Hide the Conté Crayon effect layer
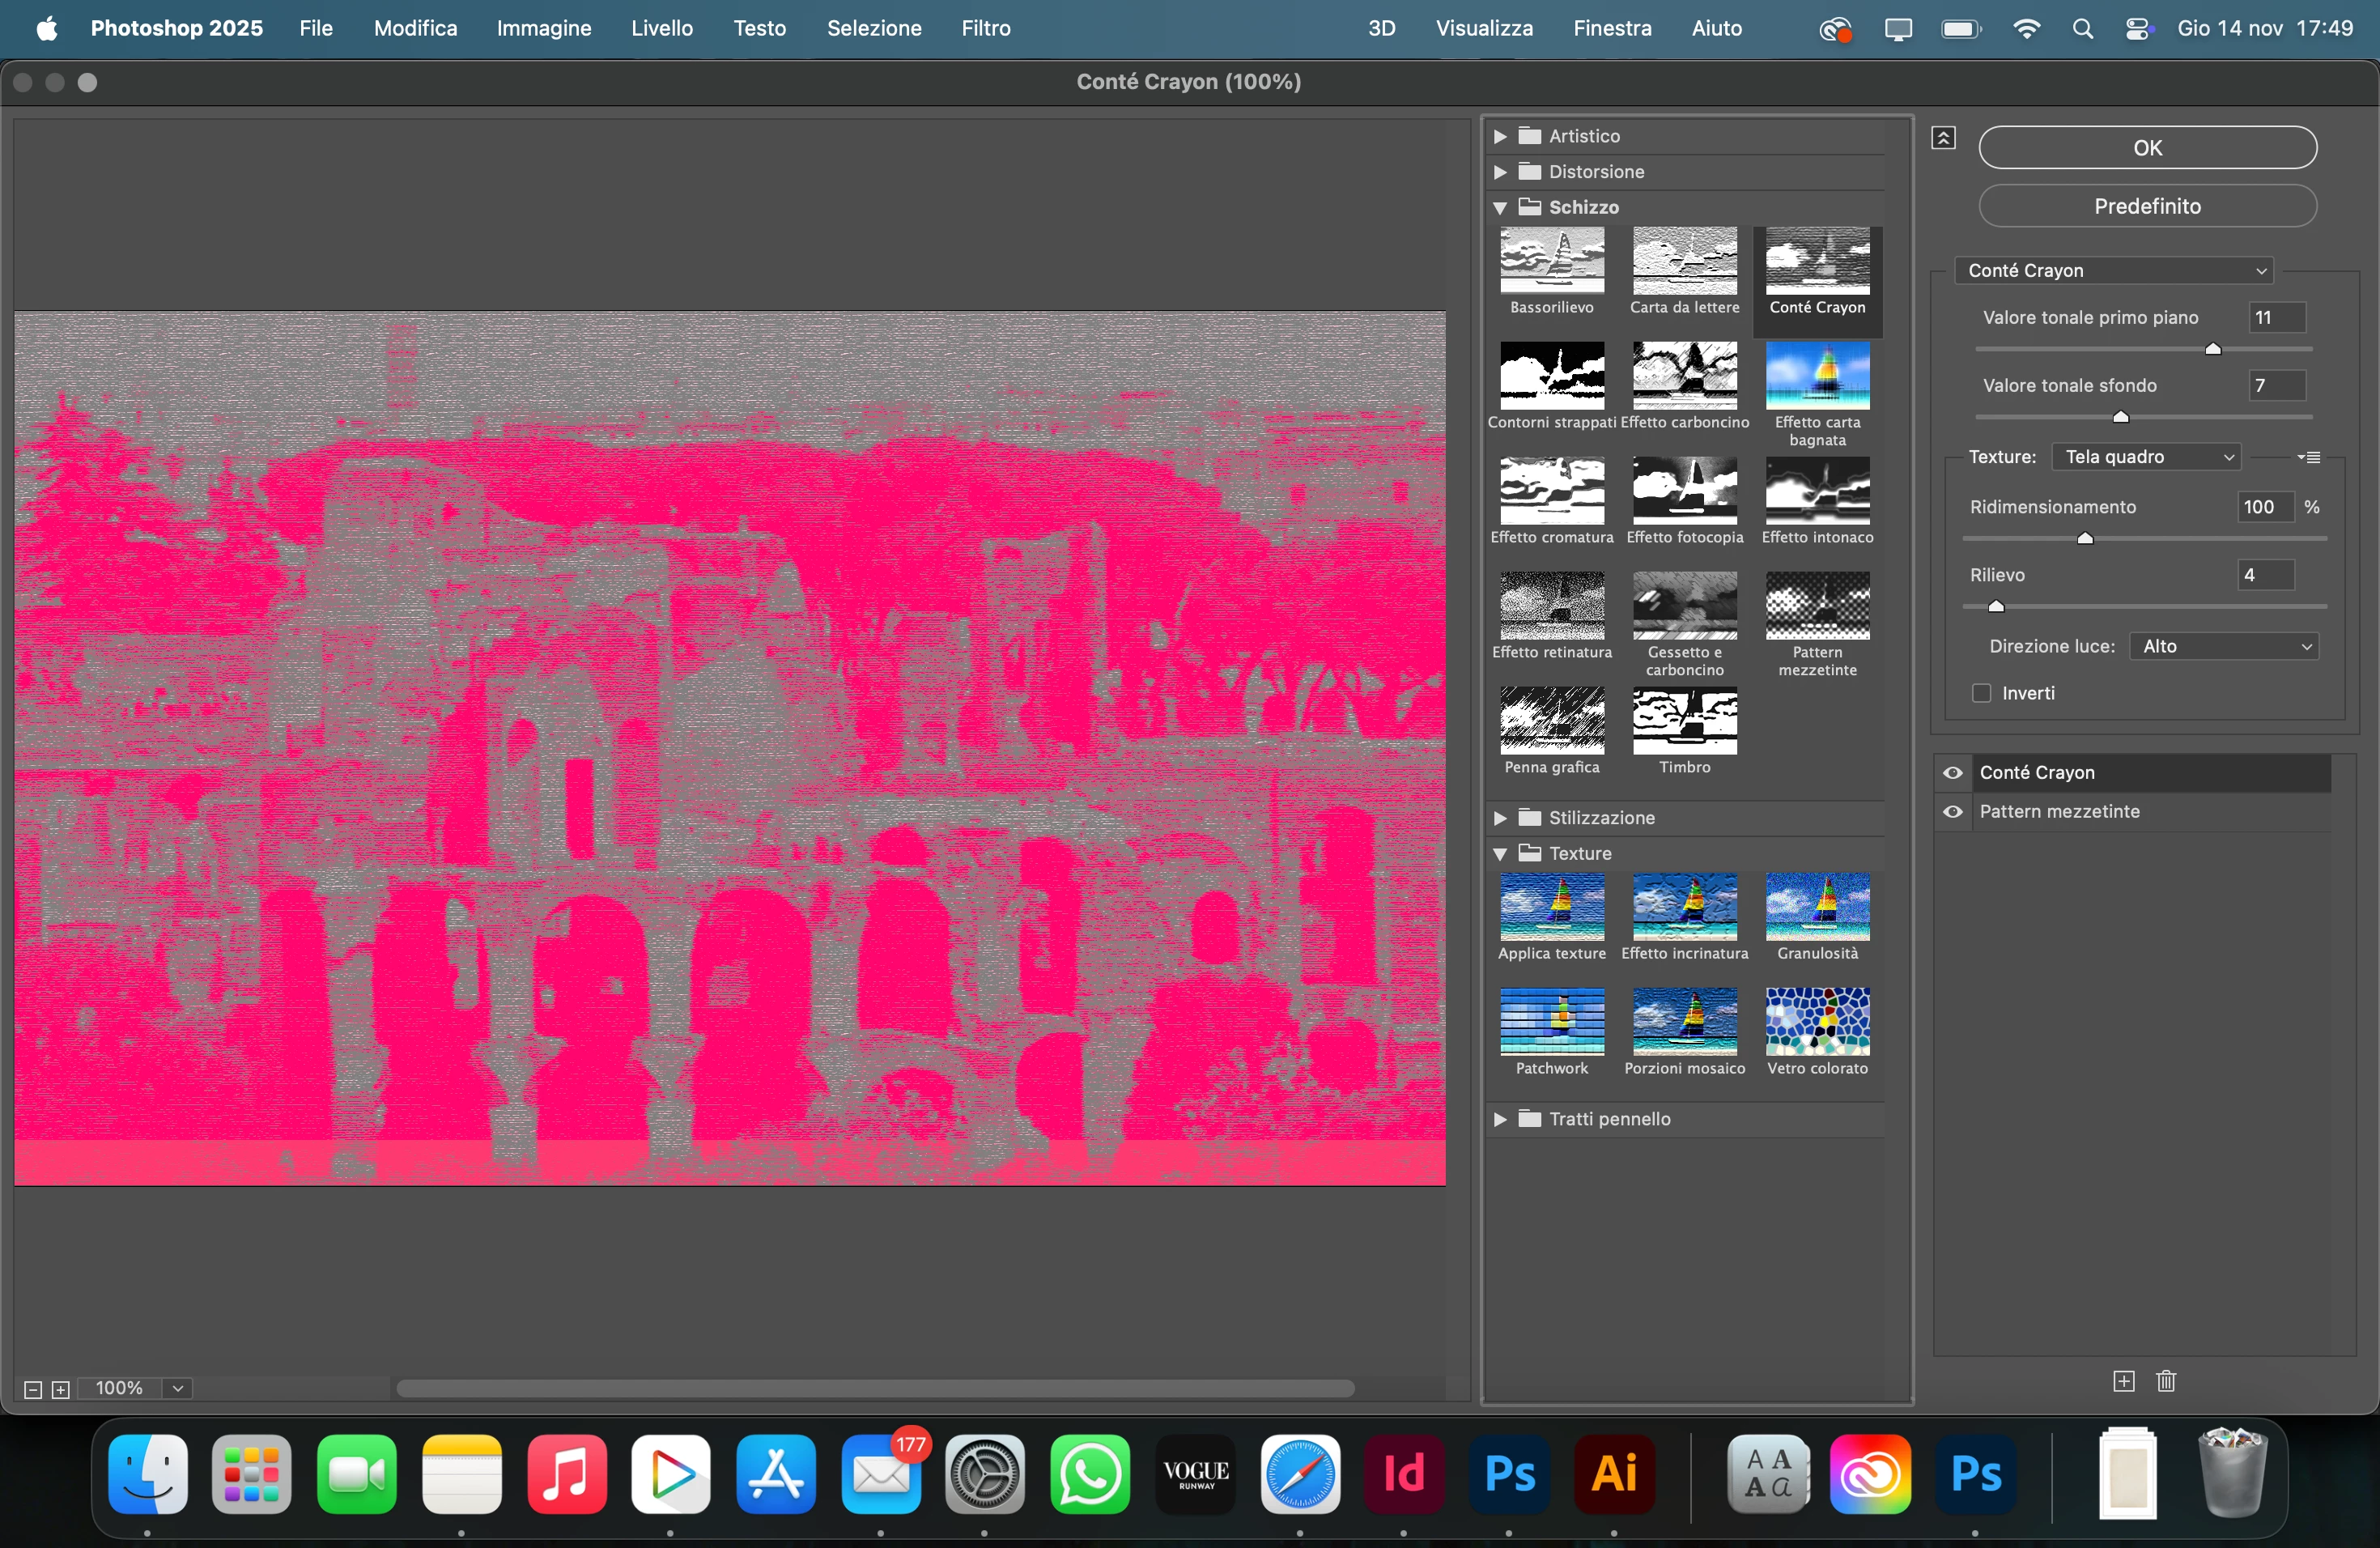The height and width of the screenshot is (1548, 2380). coord(1953,773)
